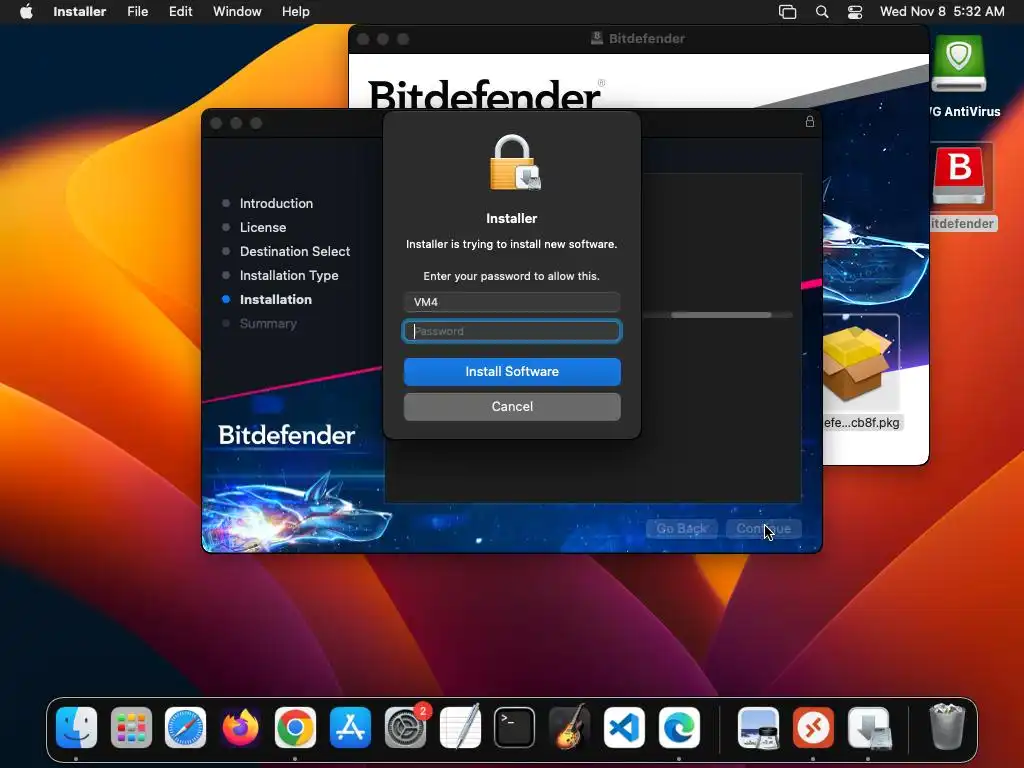
Task: Open TextEdit from the dock
Action: coord(460,728)
